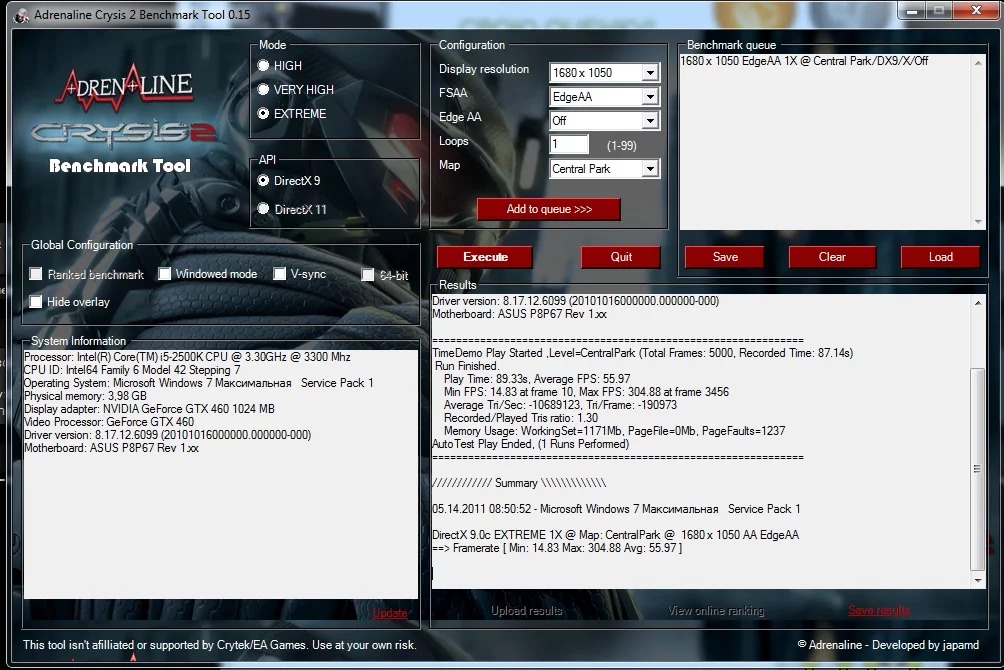This screenshot has height=670, width=1004.
Task: Toggle Windowed mode checkbox
Action: point(165,274)
